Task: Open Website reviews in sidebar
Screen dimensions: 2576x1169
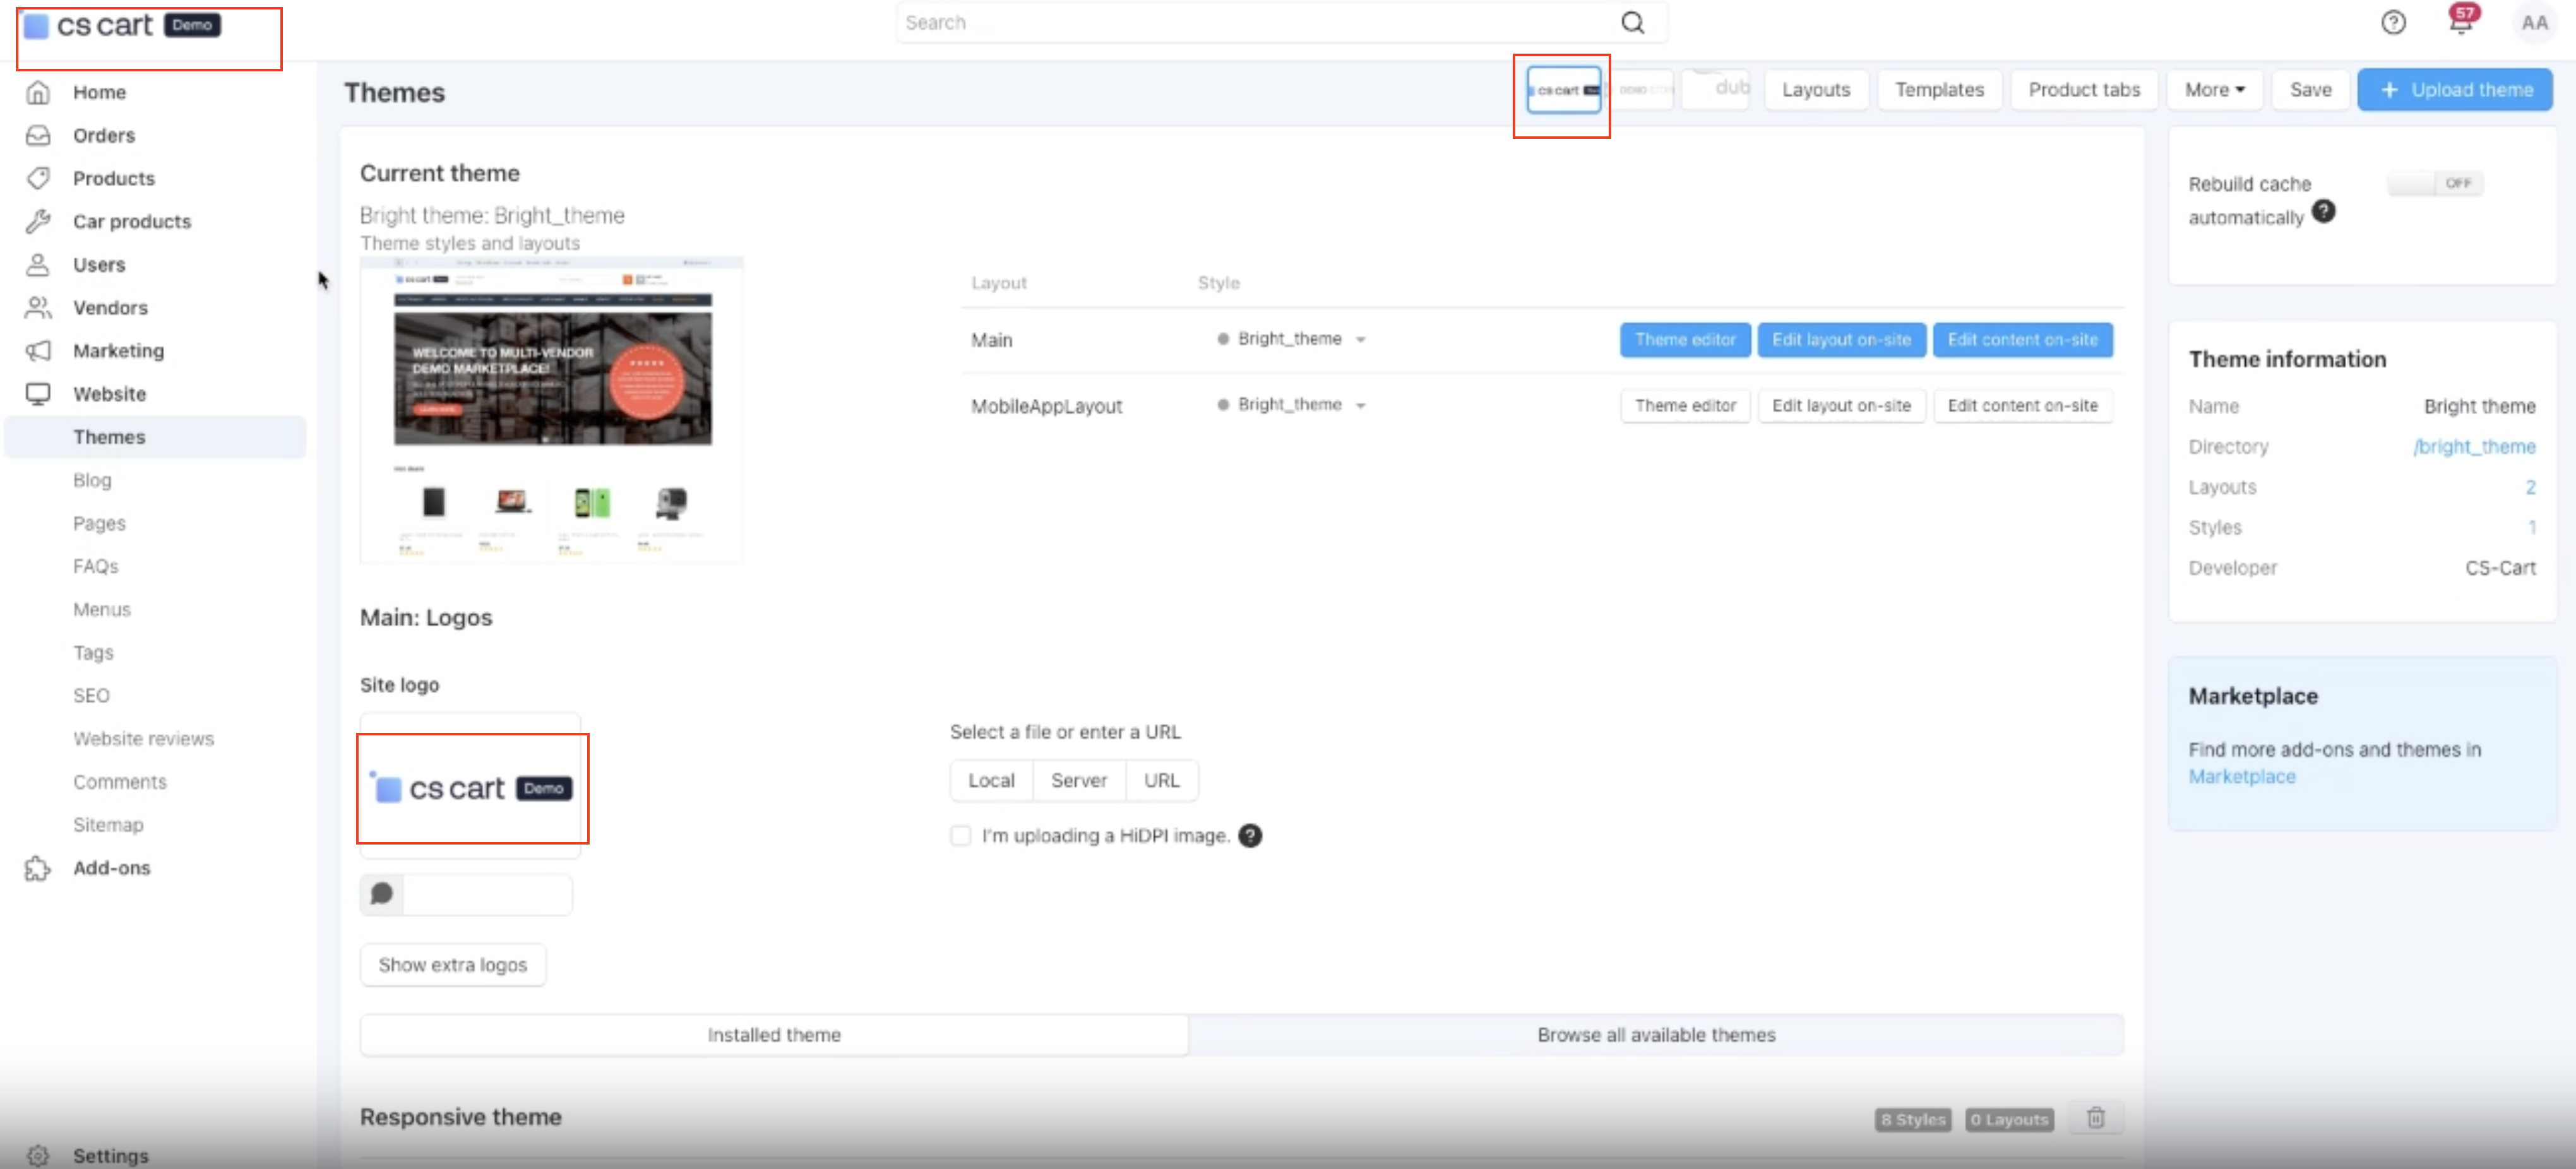Action: point(143,738)
